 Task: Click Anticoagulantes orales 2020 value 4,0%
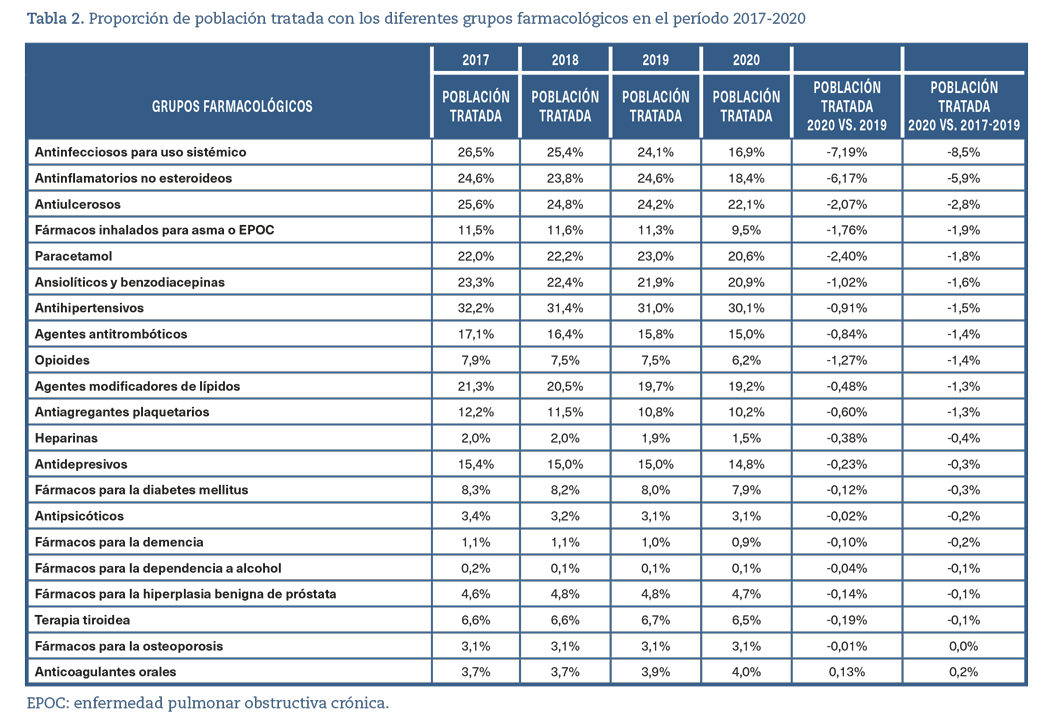(x=746, y=672)
